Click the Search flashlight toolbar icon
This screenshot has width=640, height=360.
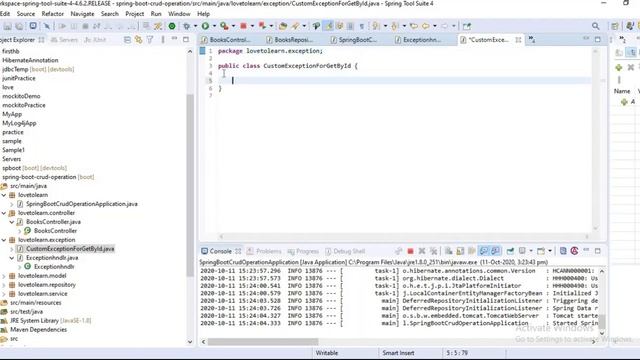[x=296, y=26]
